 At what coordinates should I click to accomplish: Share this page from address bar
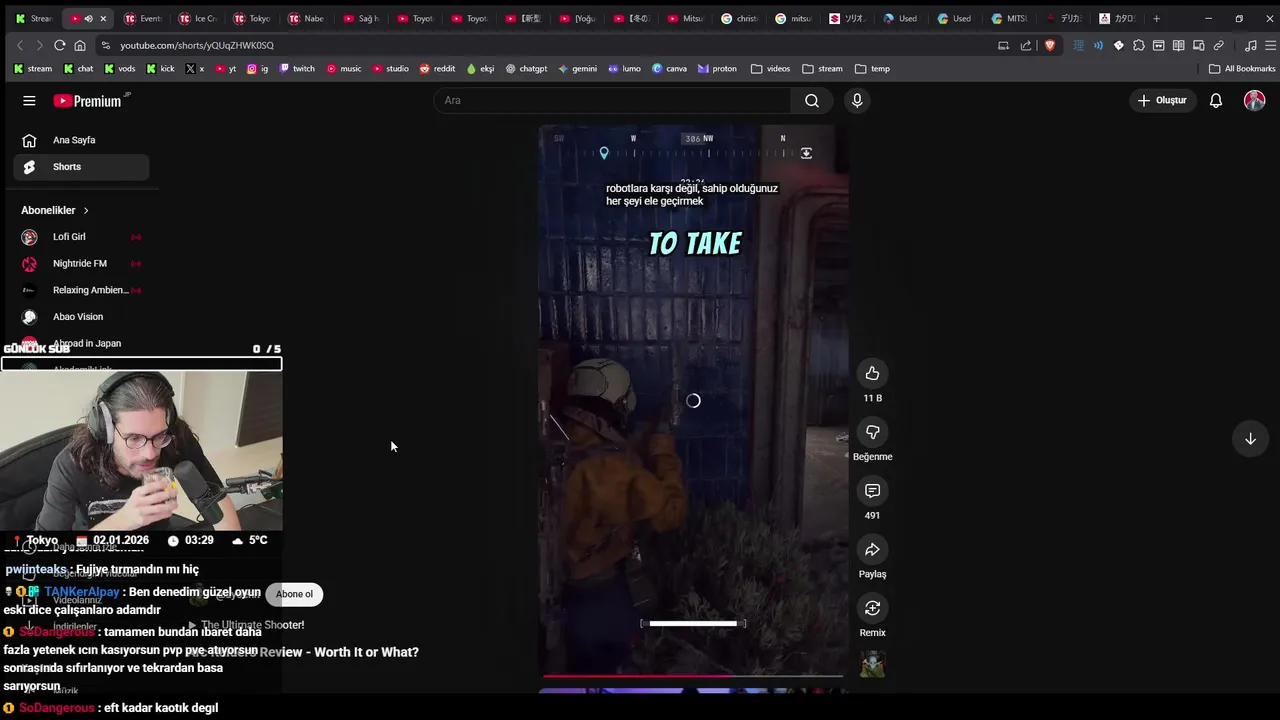point(1025,45)
